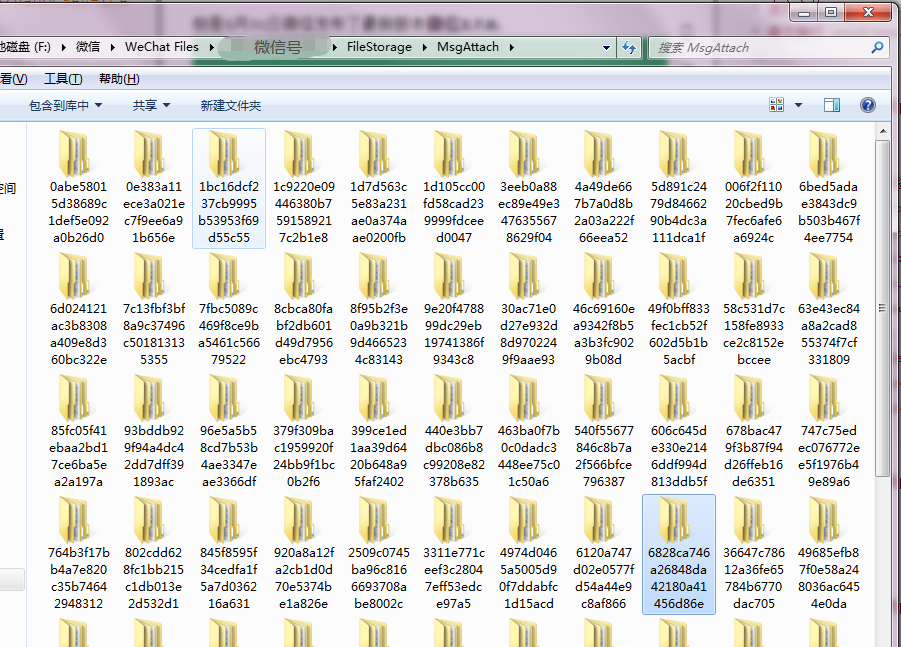
Task: Select folder 85fc05f41ebaa2bd17ce6ba5ea2a197a
Action: pyautogui.click(x=78, y=432)
